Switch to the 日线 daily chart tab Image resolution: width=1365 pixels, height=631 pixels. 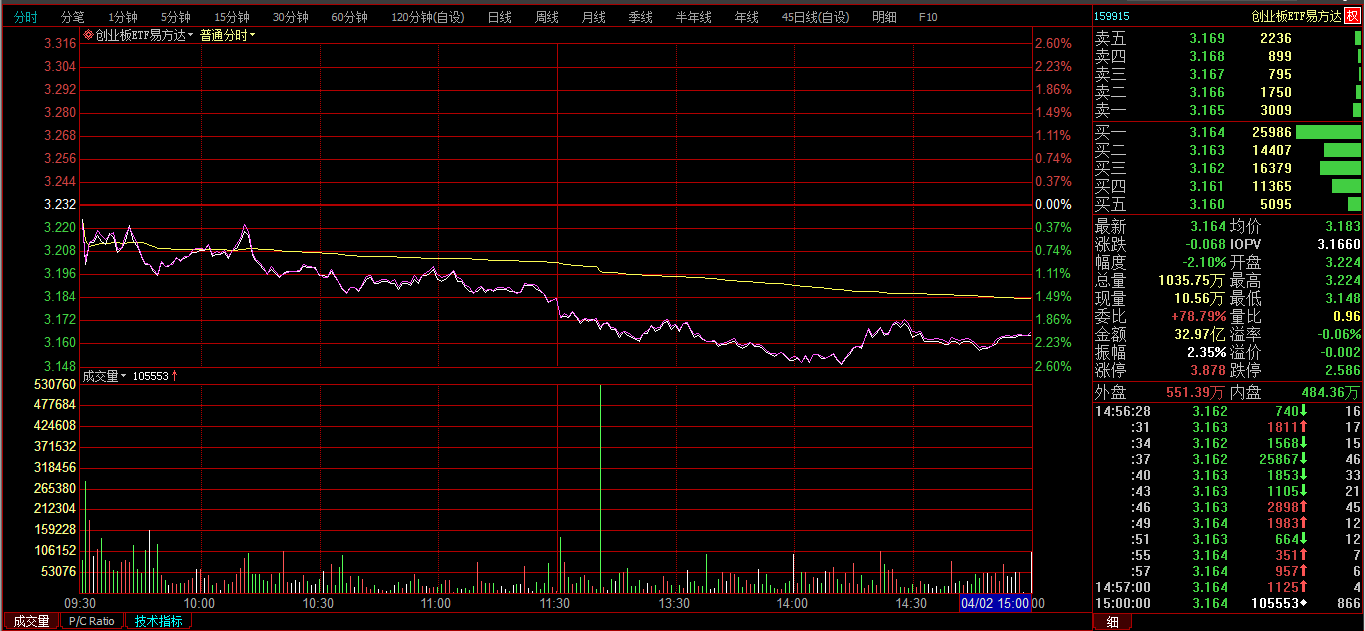point(499,17)
